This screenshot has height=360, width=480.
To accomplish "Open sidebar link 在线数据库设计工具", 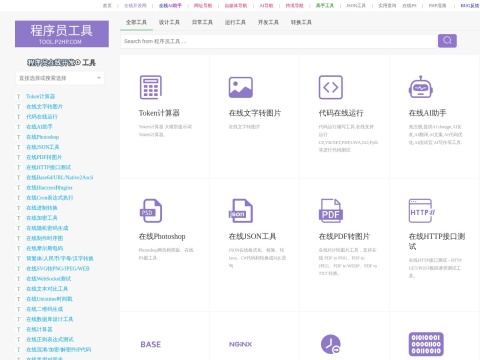I will (x=50, y=319).
